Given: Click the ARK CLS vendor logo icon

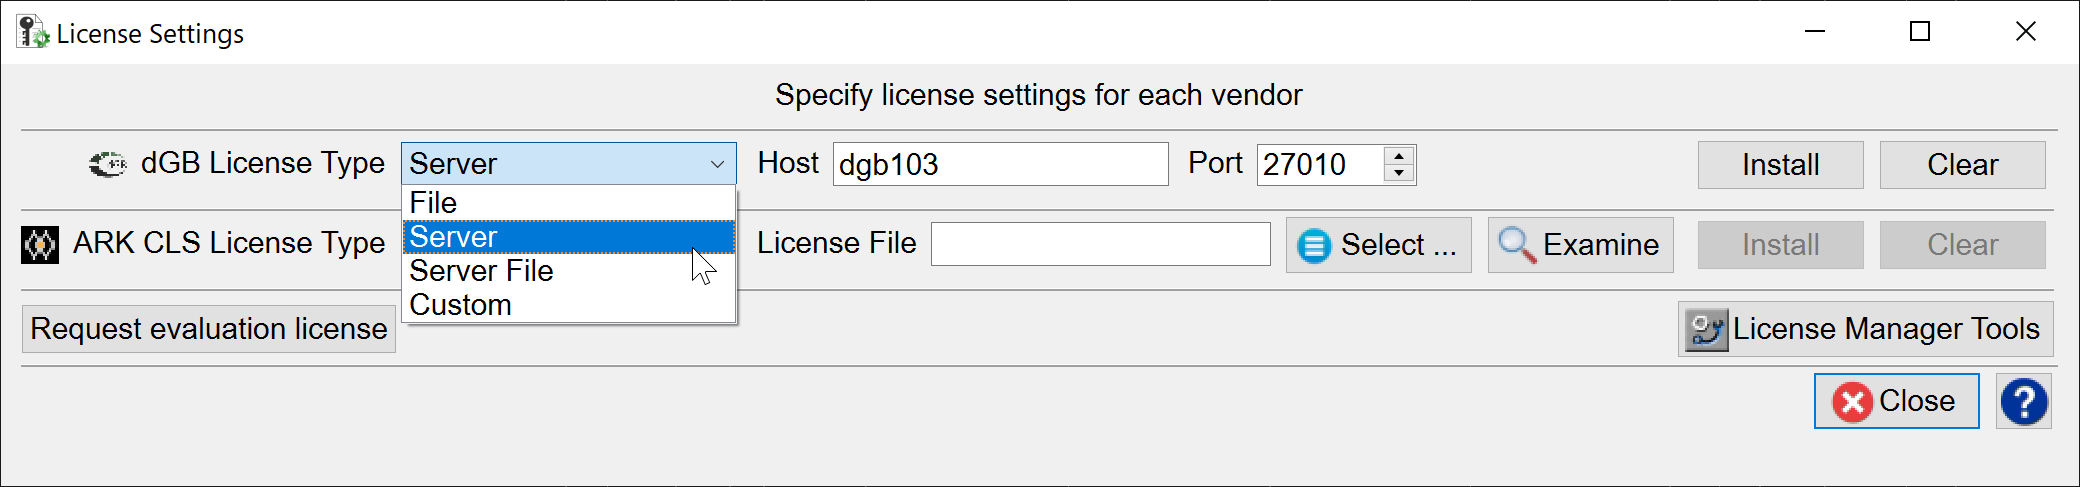Looking at the screenshot, I should click(x=40, y=244).
